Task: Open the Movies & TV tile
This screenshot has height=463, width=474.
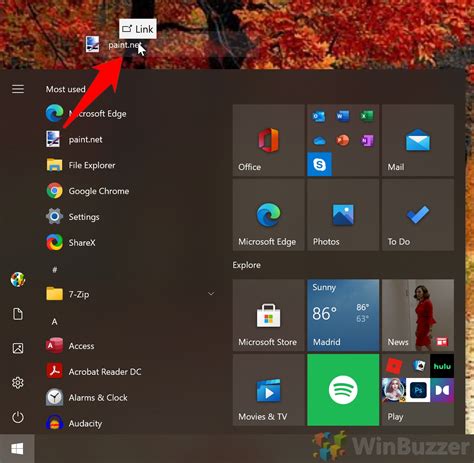Action: point(269,390)
